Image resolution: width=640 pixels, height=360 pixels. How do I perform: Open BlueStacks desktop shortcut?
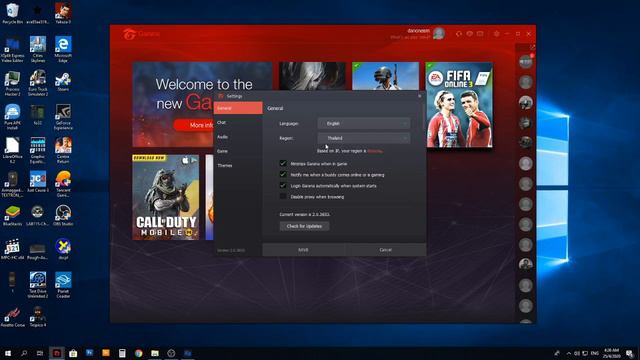[x=12, y=216]
